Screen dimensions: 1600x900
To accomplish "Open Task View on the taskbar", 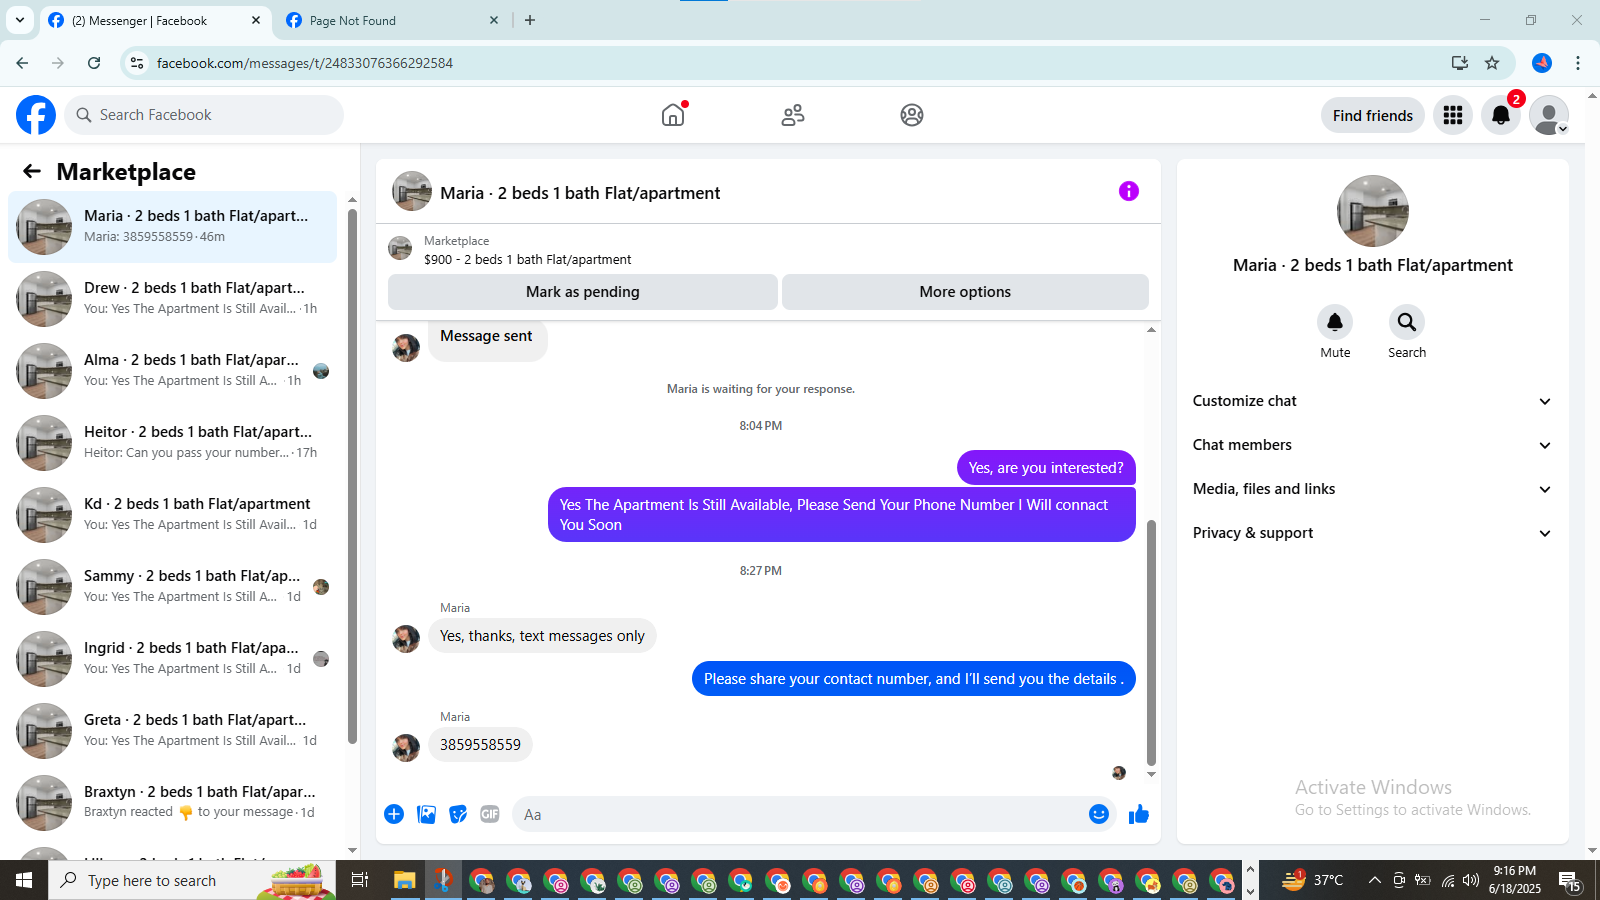I will tap(360, 880).
